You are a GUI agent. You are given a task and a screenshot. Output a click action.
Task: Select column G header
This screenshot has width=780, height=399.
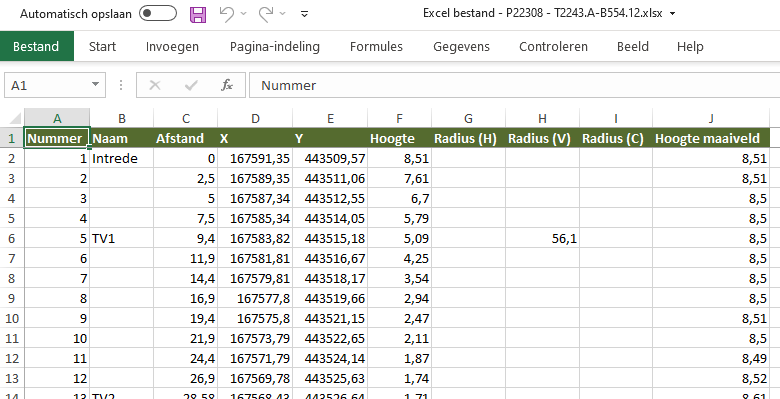pos(468,118)
